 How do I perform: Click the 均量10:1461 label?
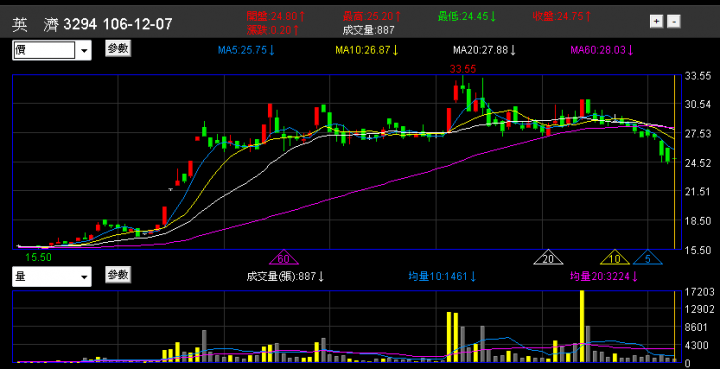tap(442, 277)
